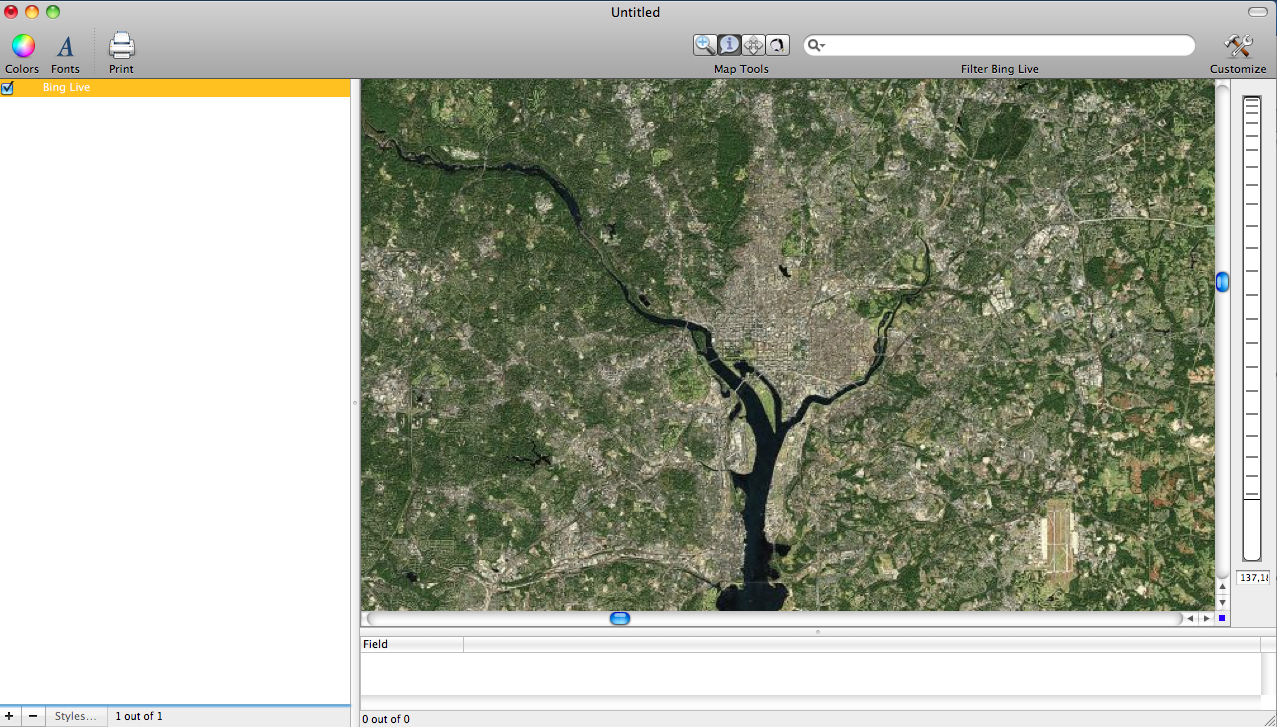Click the toolbar toggle pill button
This screenshot has height=727, width=1277.
1257,11
